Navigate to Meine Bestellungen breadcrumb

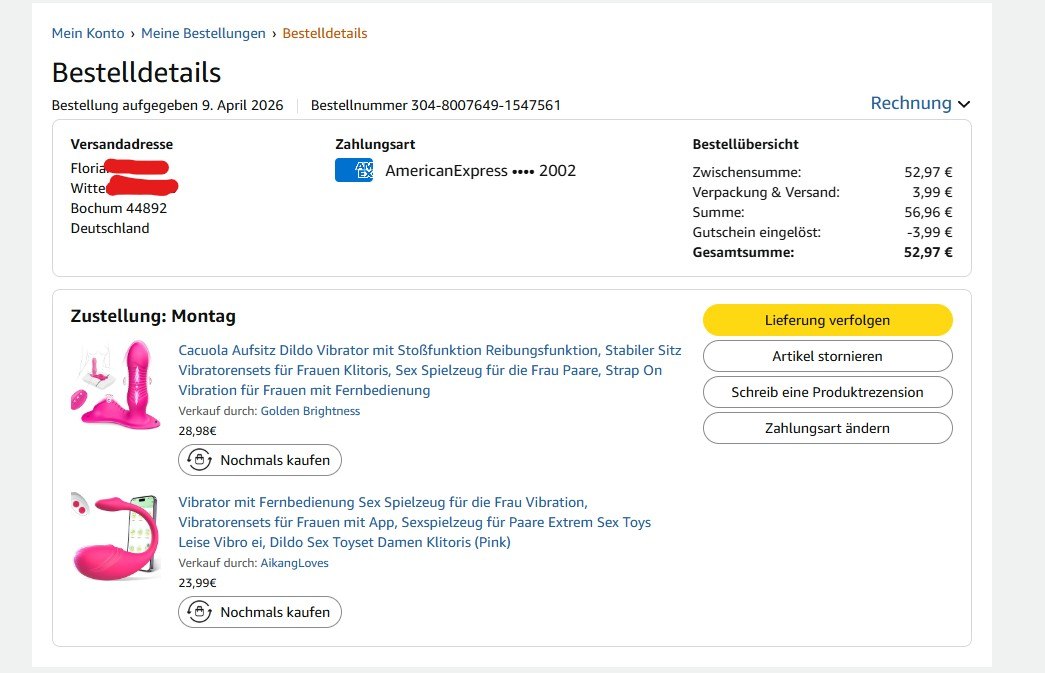[x=203, y=33]
